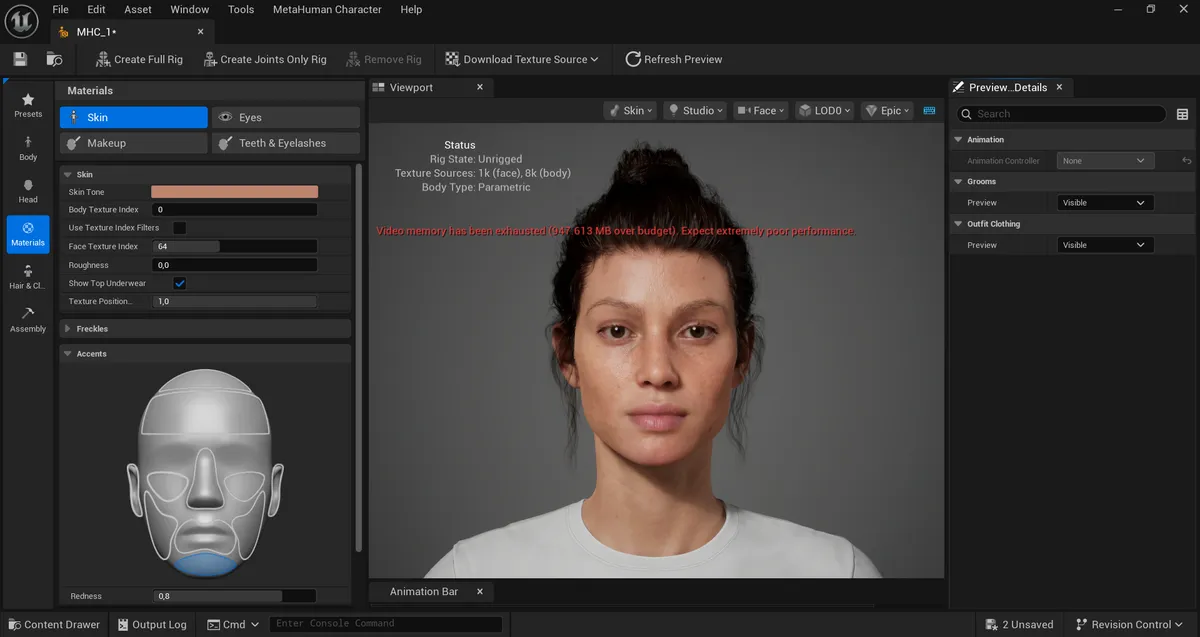Open the Edit menu

[x=96, y=9]
